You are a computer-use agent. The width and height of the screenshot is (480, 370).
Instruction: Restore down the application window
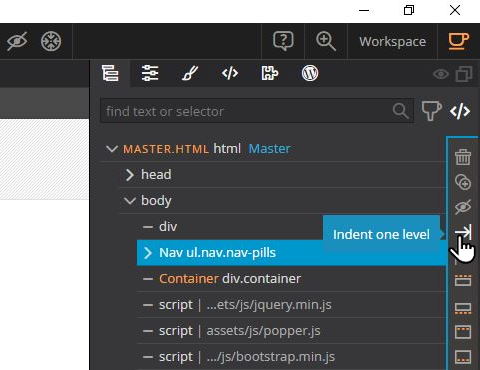coord(409,10)
